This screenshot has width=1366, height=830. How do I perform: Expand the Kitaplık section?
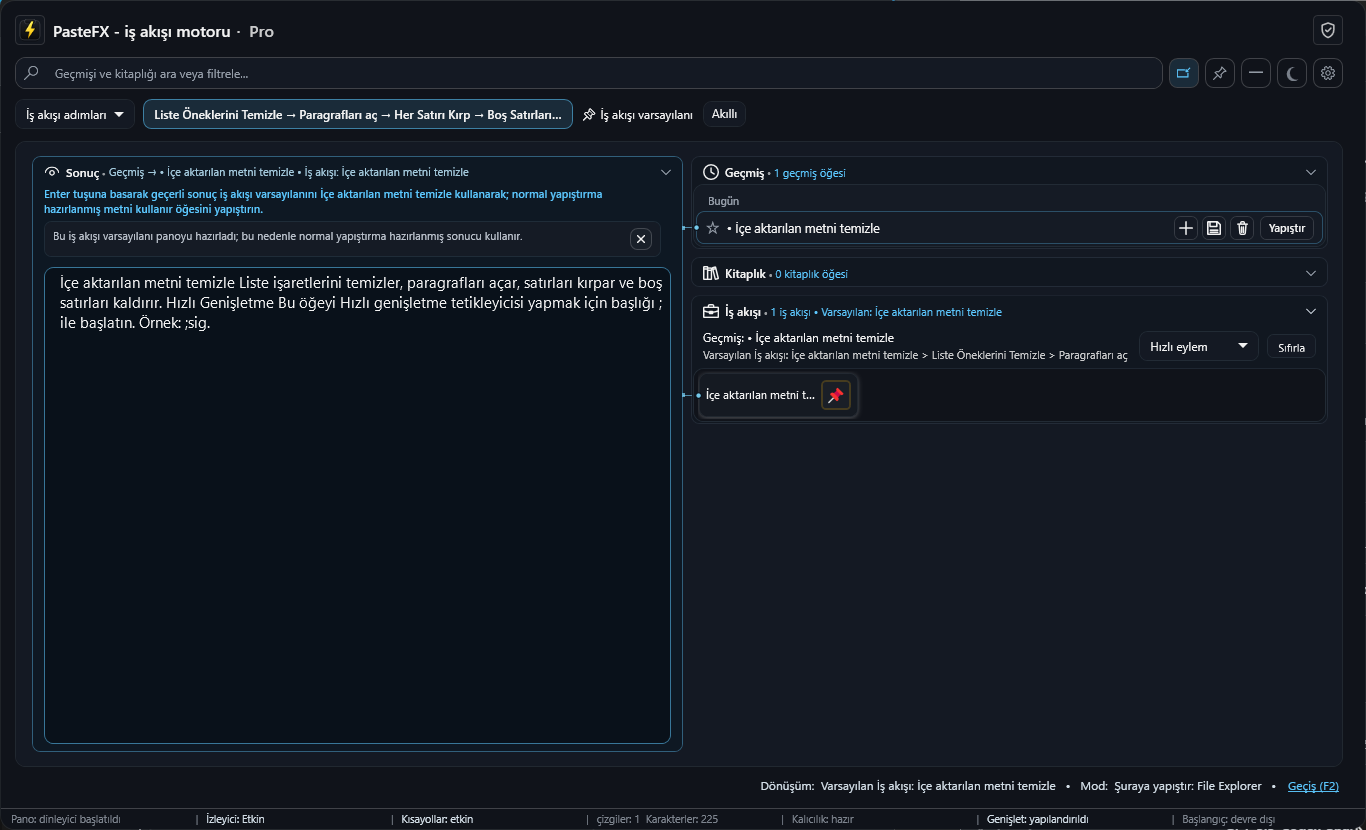click(1311, 273)
